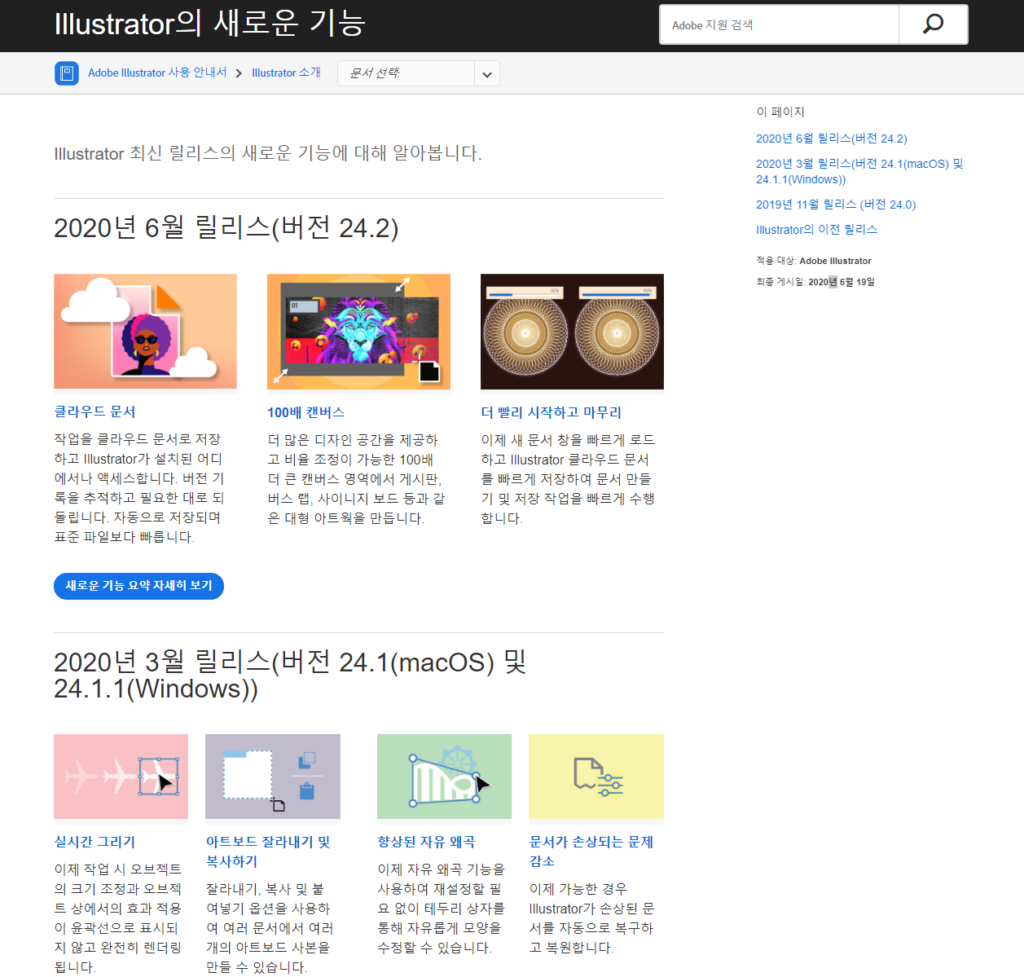1024x977 pixels.
Task: Open the Illustrator 소개 breadcrumb link
Action: (x=286, y=73)
